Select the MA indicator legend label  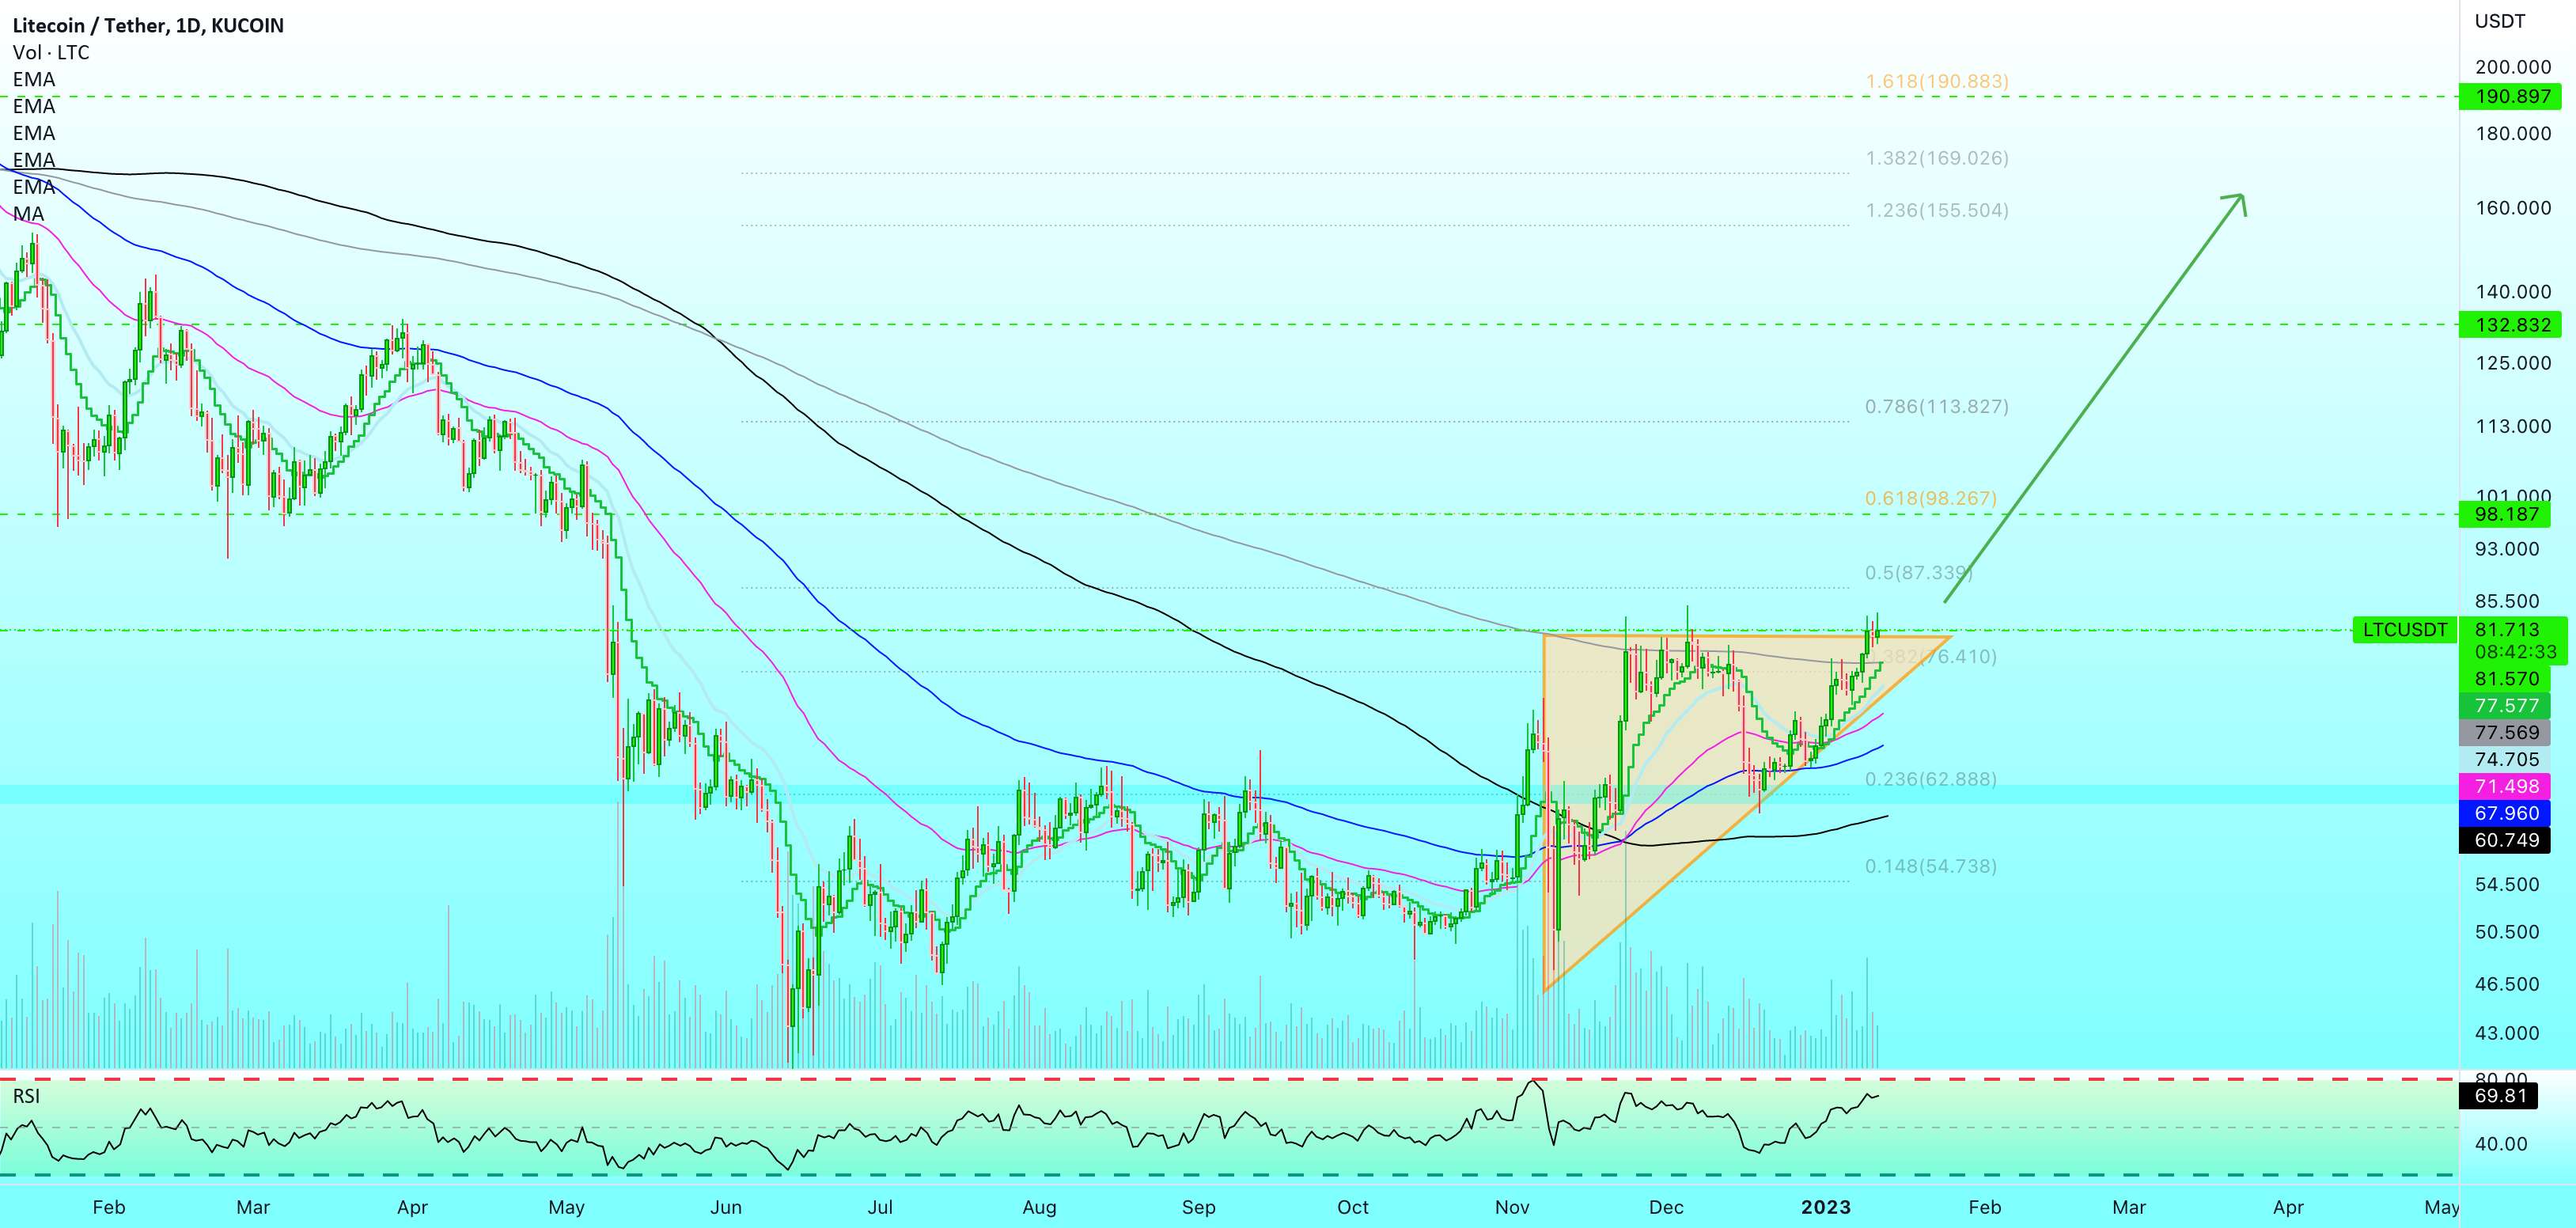coord(28,214)
